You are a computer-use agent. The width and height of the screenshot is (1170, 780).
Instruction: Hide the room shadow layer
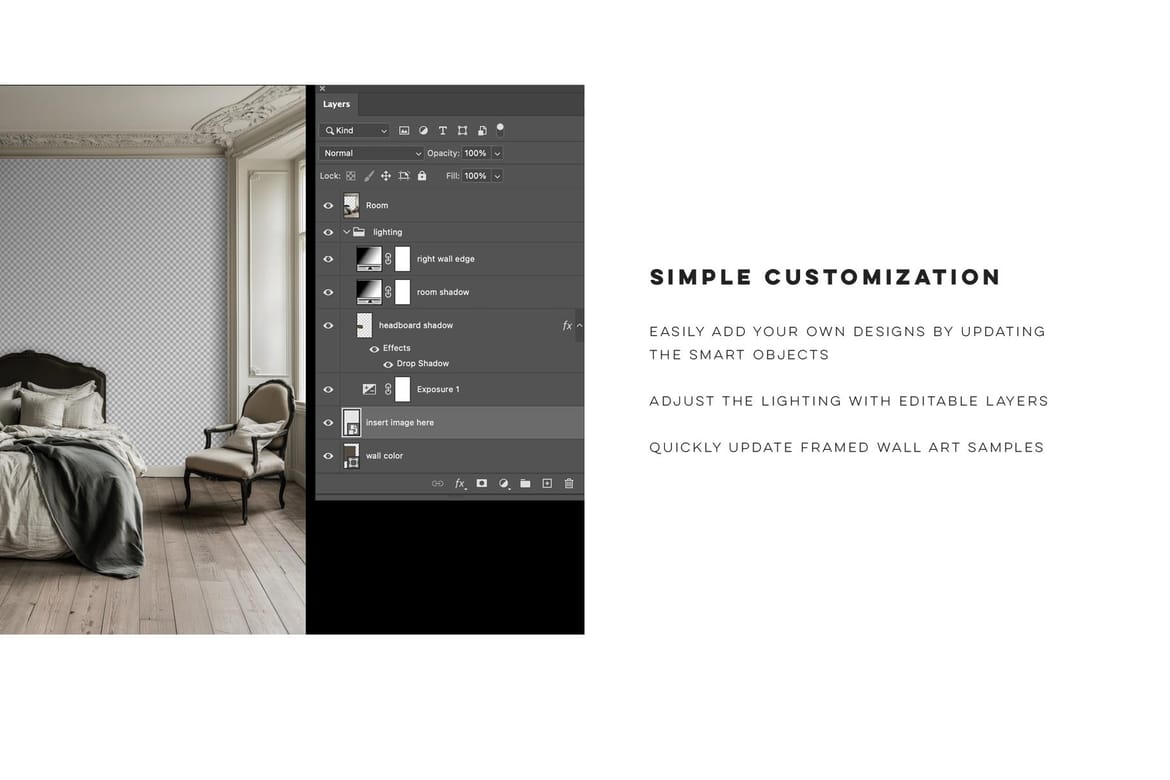click(x=328, y=292)
